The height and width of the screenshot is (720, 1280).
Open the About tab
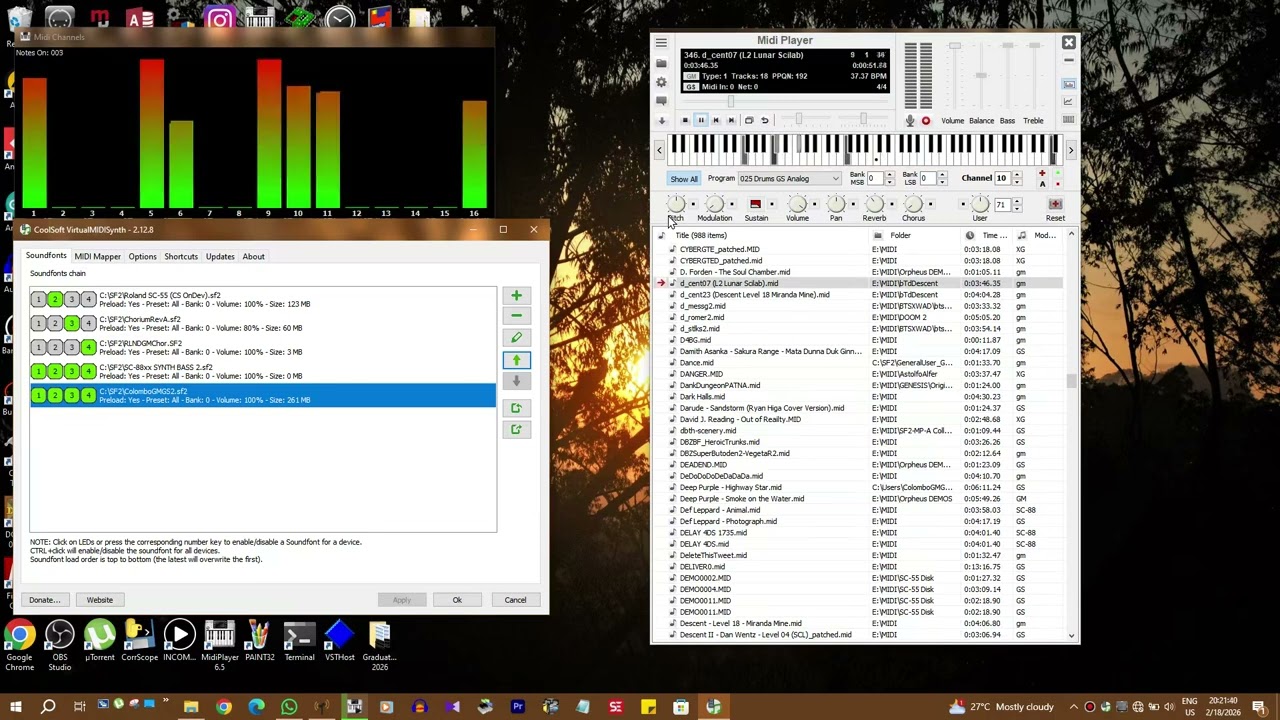253,256
